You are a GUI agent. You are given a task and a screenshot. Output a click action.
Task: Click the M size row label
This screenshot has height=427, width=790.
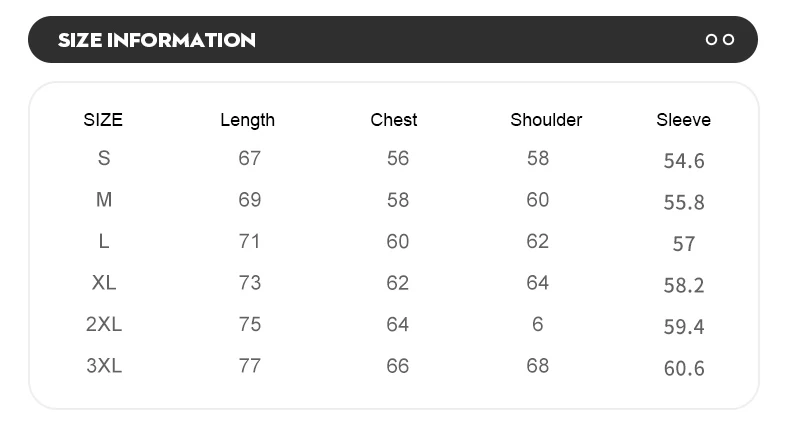[104, 200]
